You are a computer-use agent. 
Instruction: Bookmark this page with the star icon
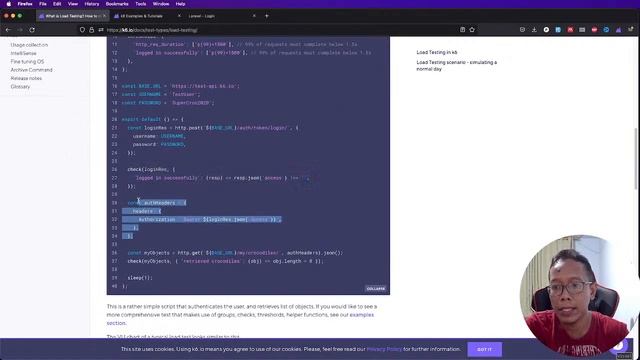[472, 30]
